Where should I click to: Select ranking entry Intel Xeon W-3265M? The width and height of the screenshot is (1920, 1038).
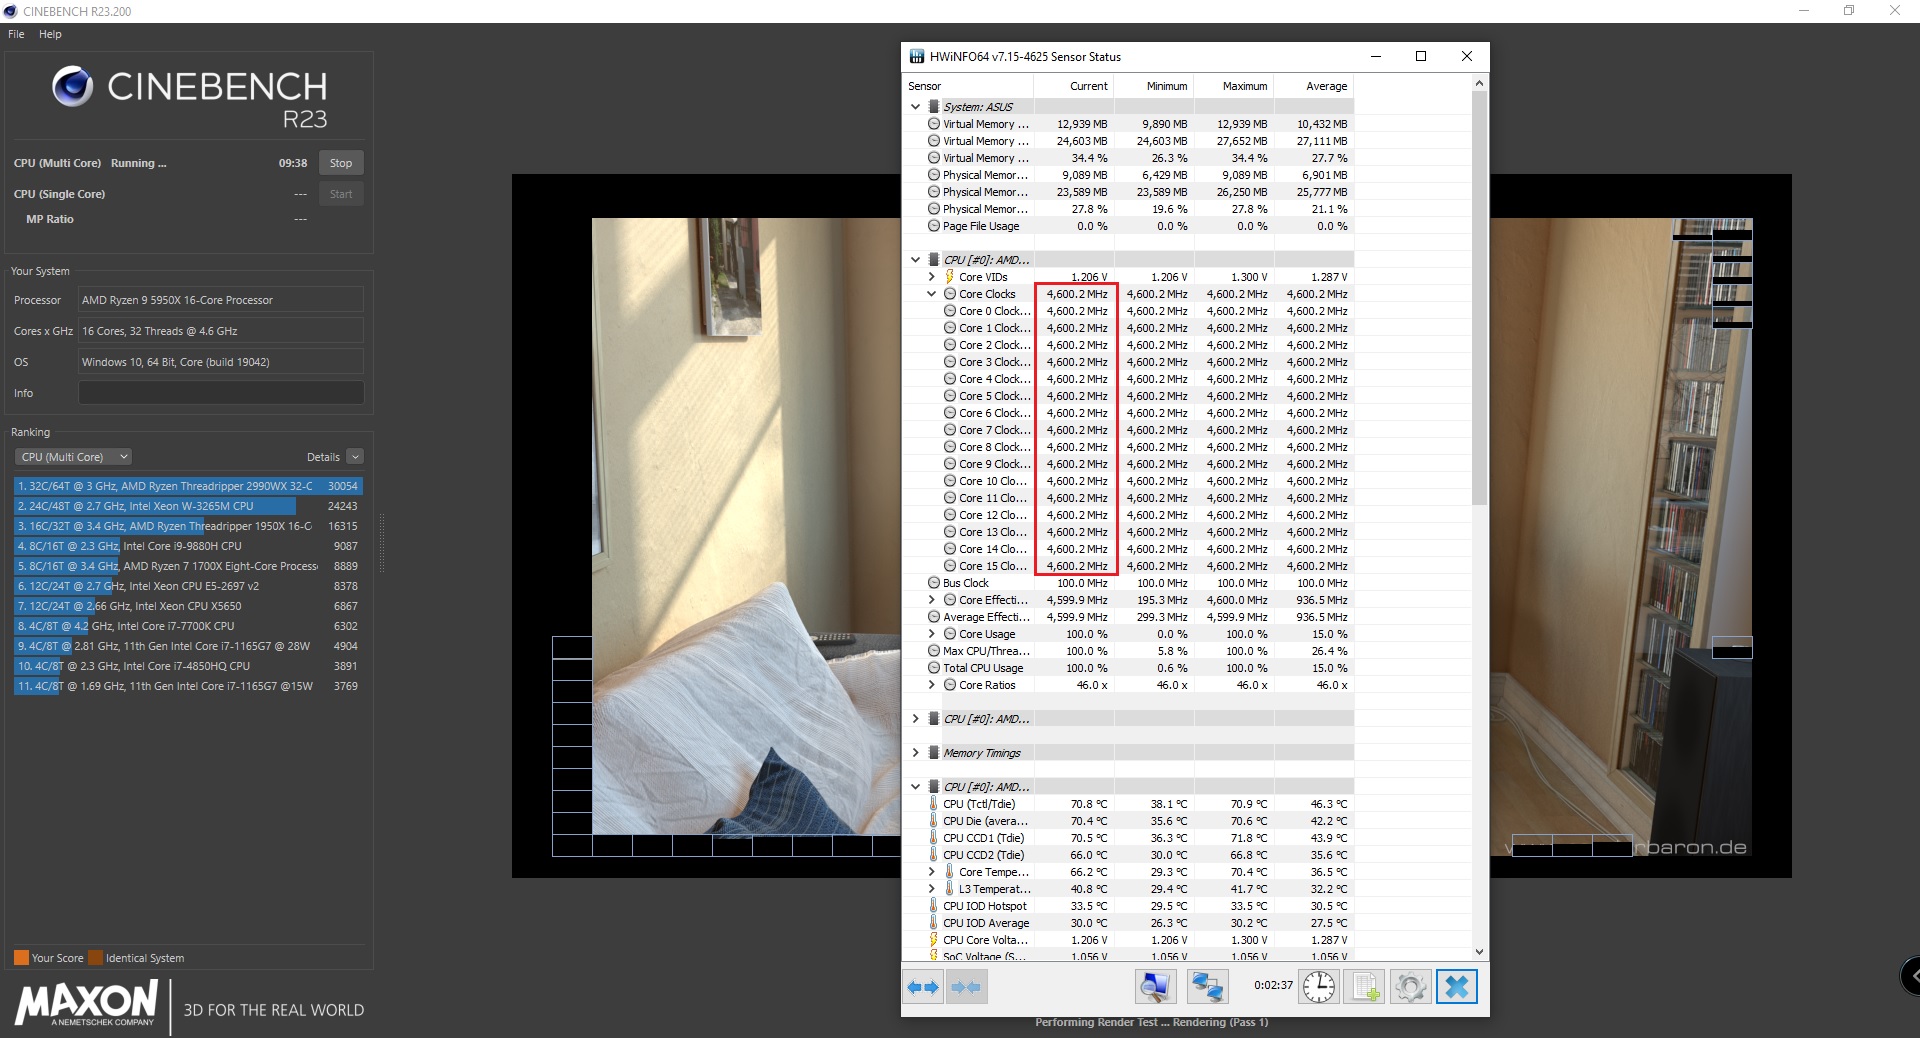click(188, 506)
